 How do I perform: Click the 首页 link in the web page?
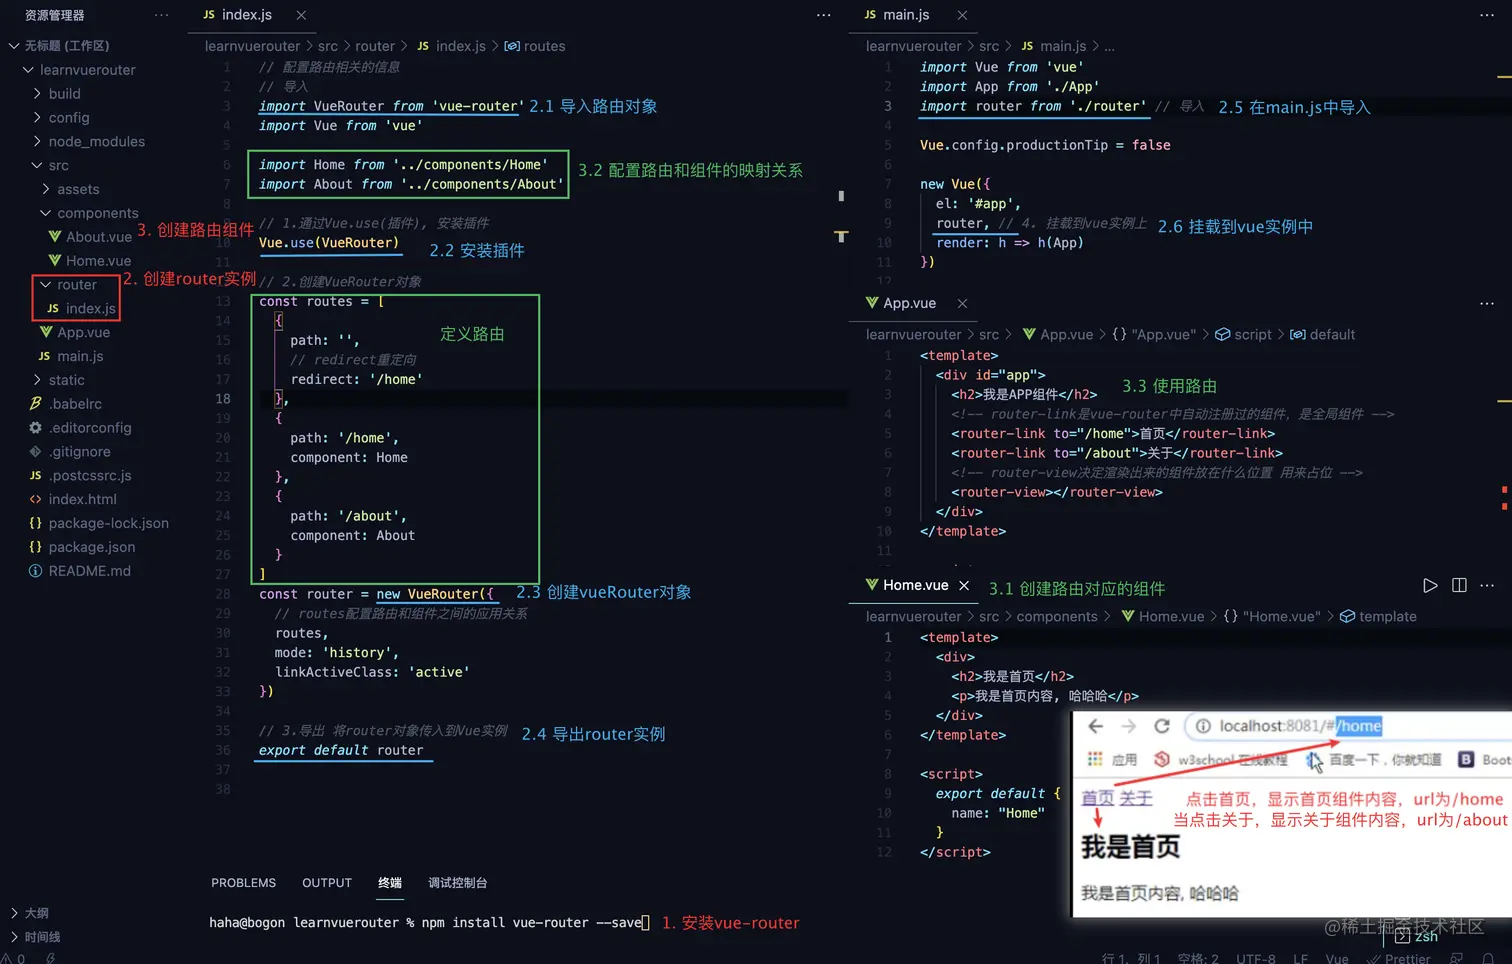(1097, 798)
